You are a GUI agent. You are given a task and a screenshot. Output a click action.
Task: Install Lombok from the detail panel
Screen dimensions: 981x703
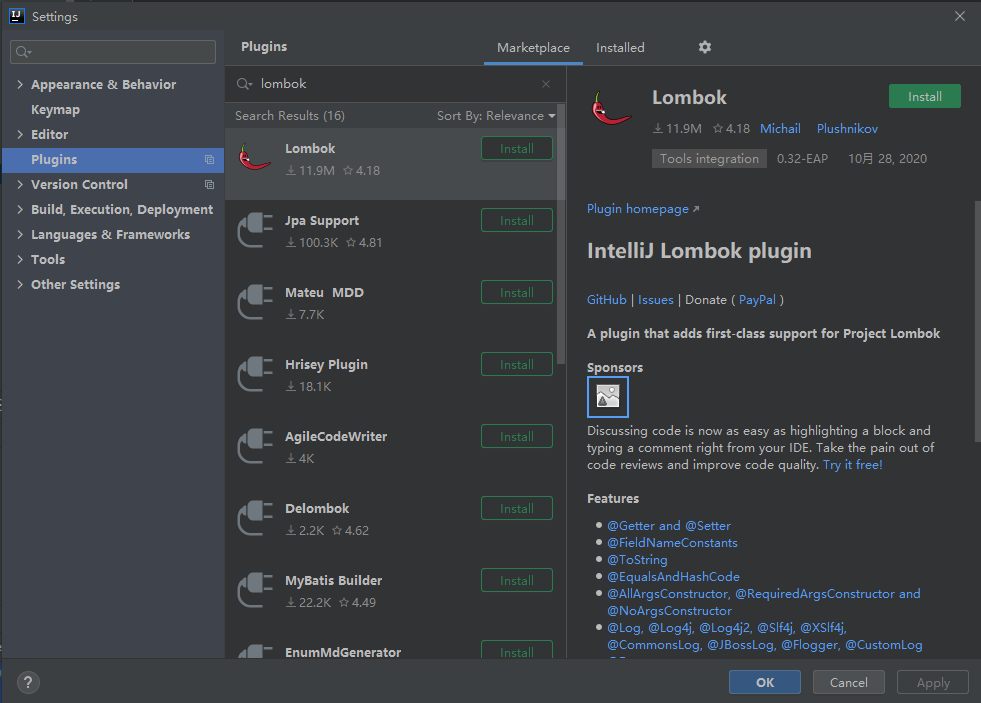925,96
